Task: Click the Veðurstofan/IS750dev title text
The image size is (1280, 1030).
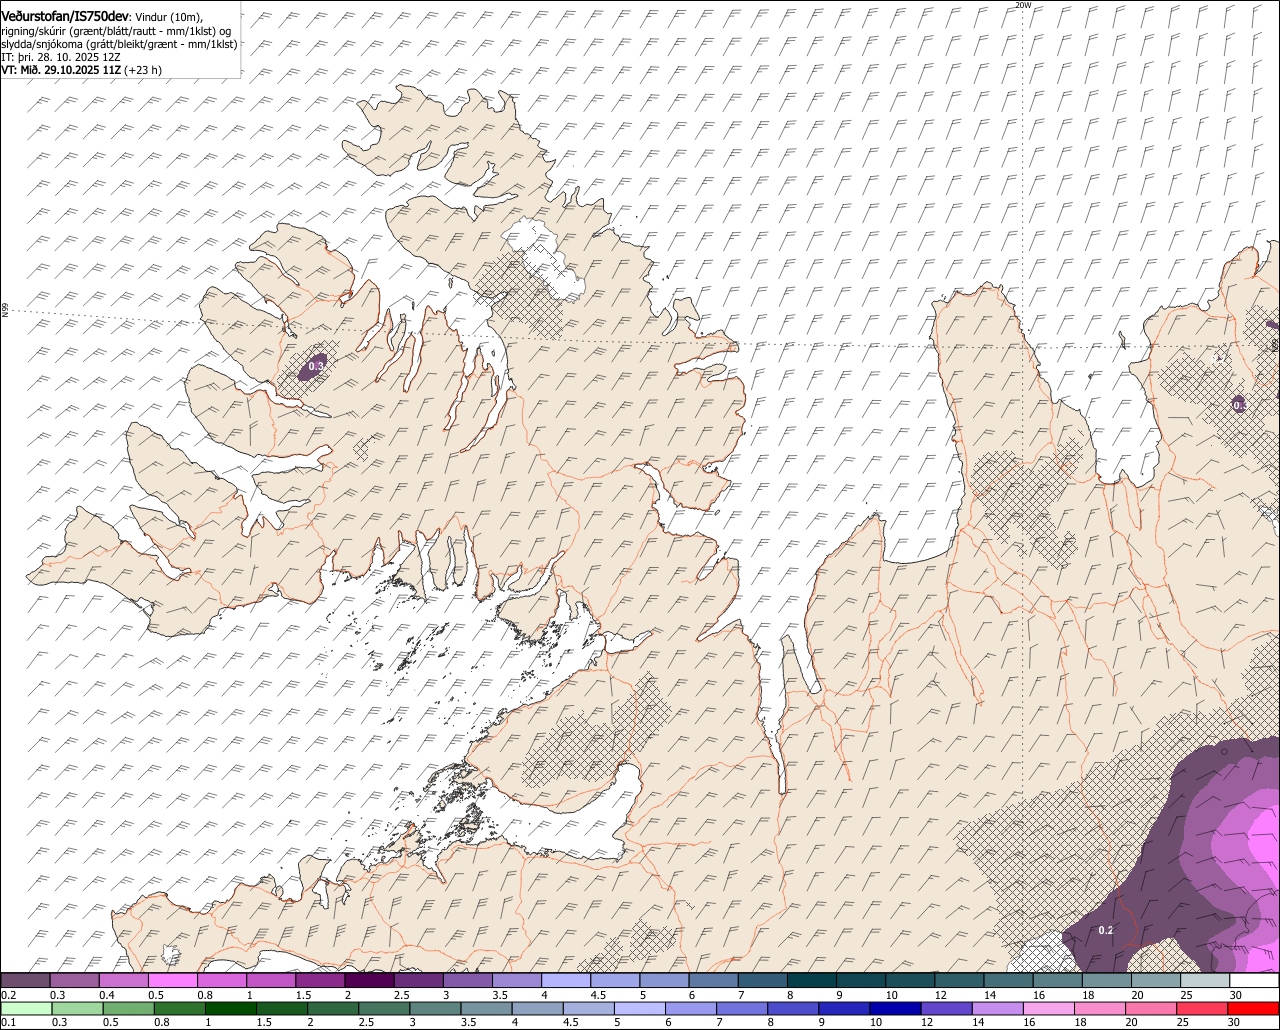Action: 64,16
